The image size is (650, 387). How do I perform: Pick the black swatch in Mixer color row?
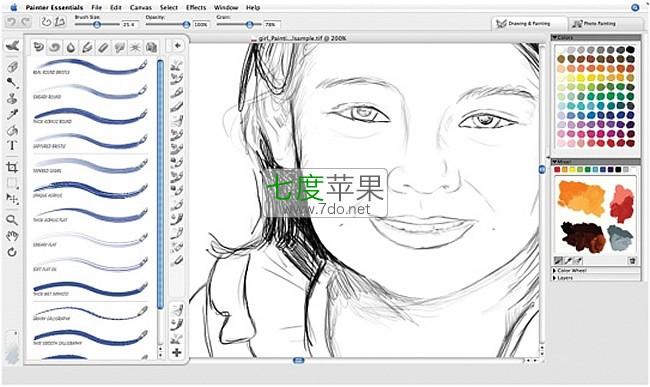coord(618,169)
